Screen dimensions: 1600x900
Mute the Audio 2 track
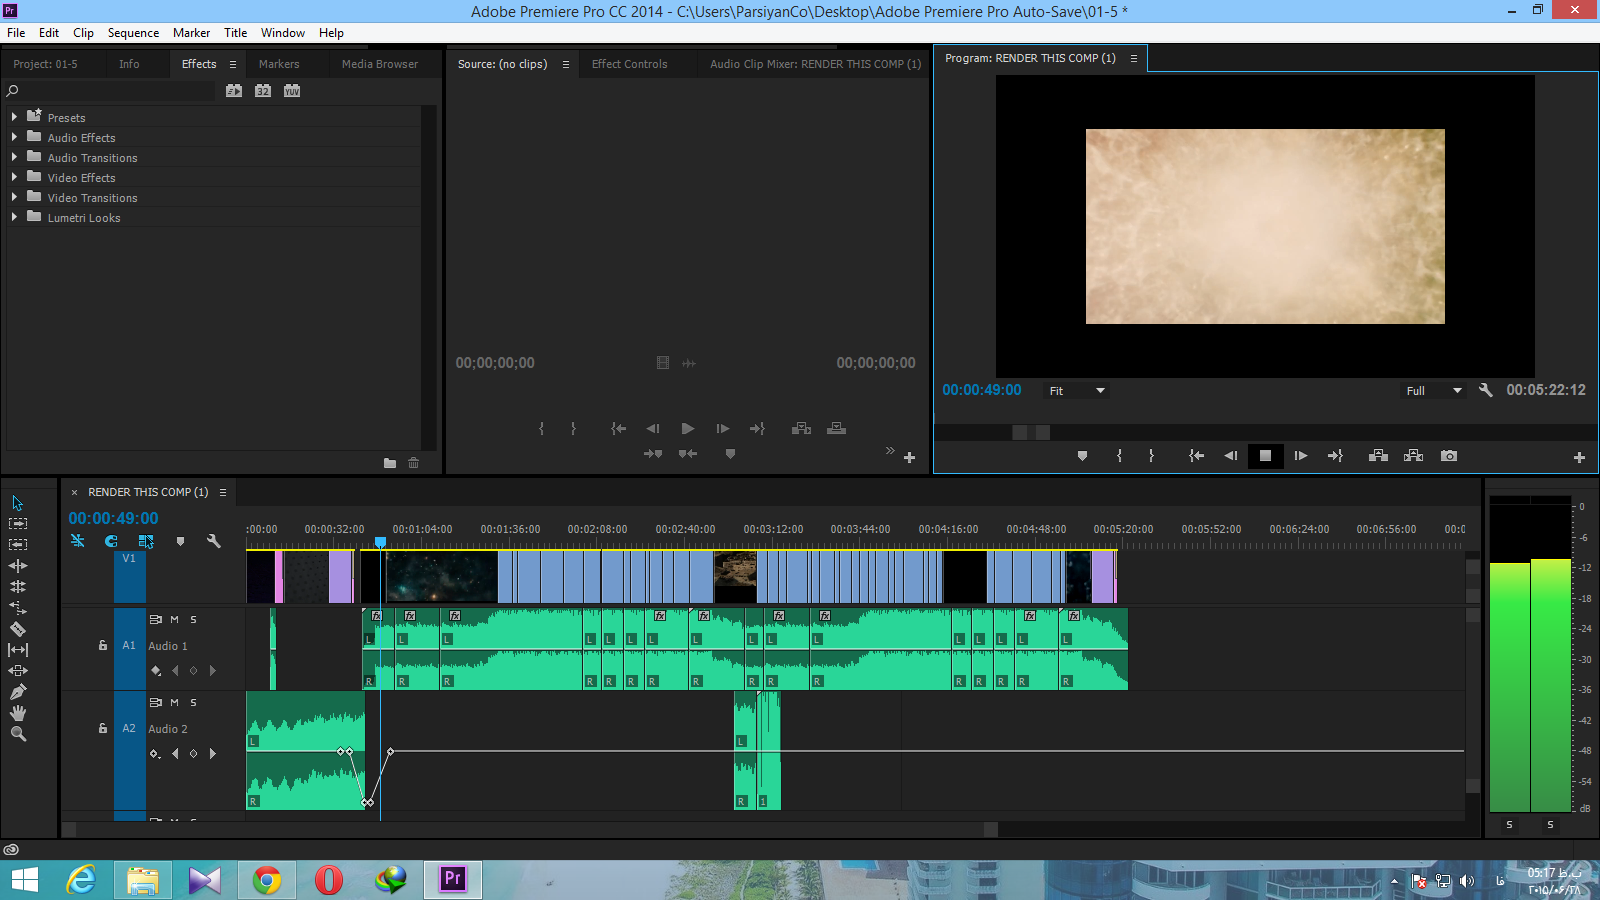click(x=174, y=702)
